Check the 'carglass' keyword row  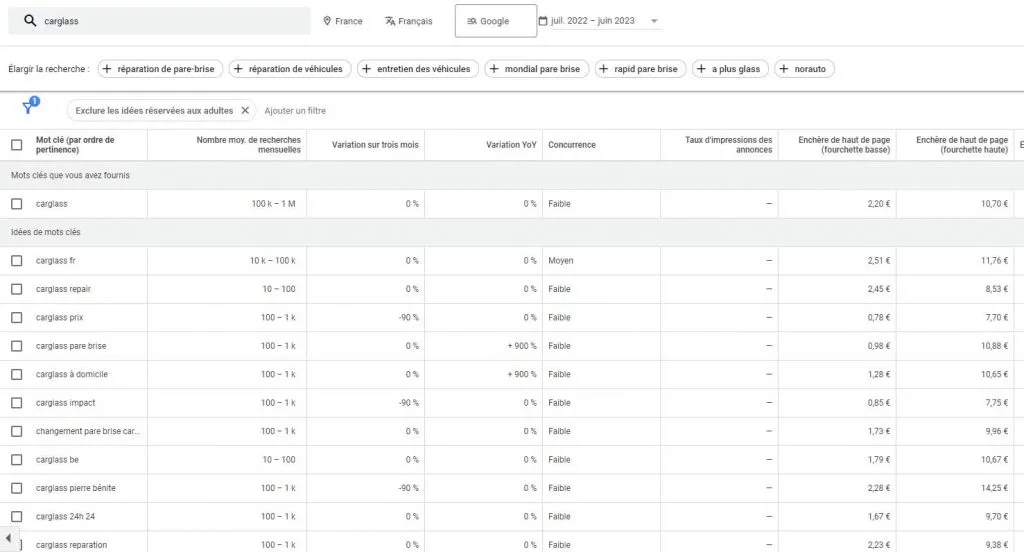pos(16,204)
